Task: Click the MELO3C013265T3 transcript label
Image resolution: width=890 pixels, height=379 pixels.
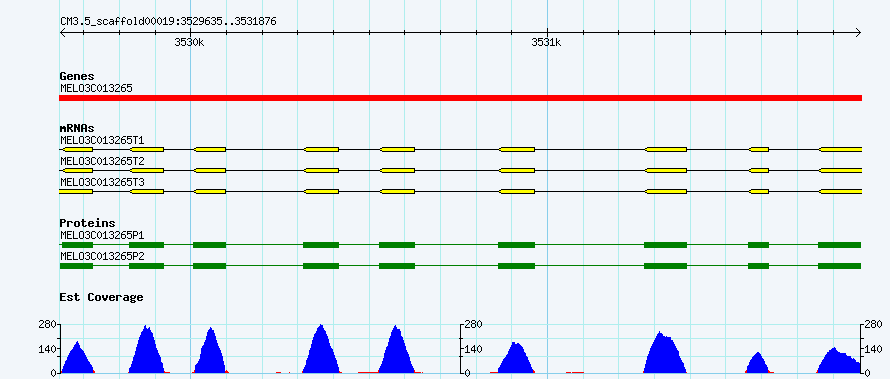Action: tap(102, 182)
